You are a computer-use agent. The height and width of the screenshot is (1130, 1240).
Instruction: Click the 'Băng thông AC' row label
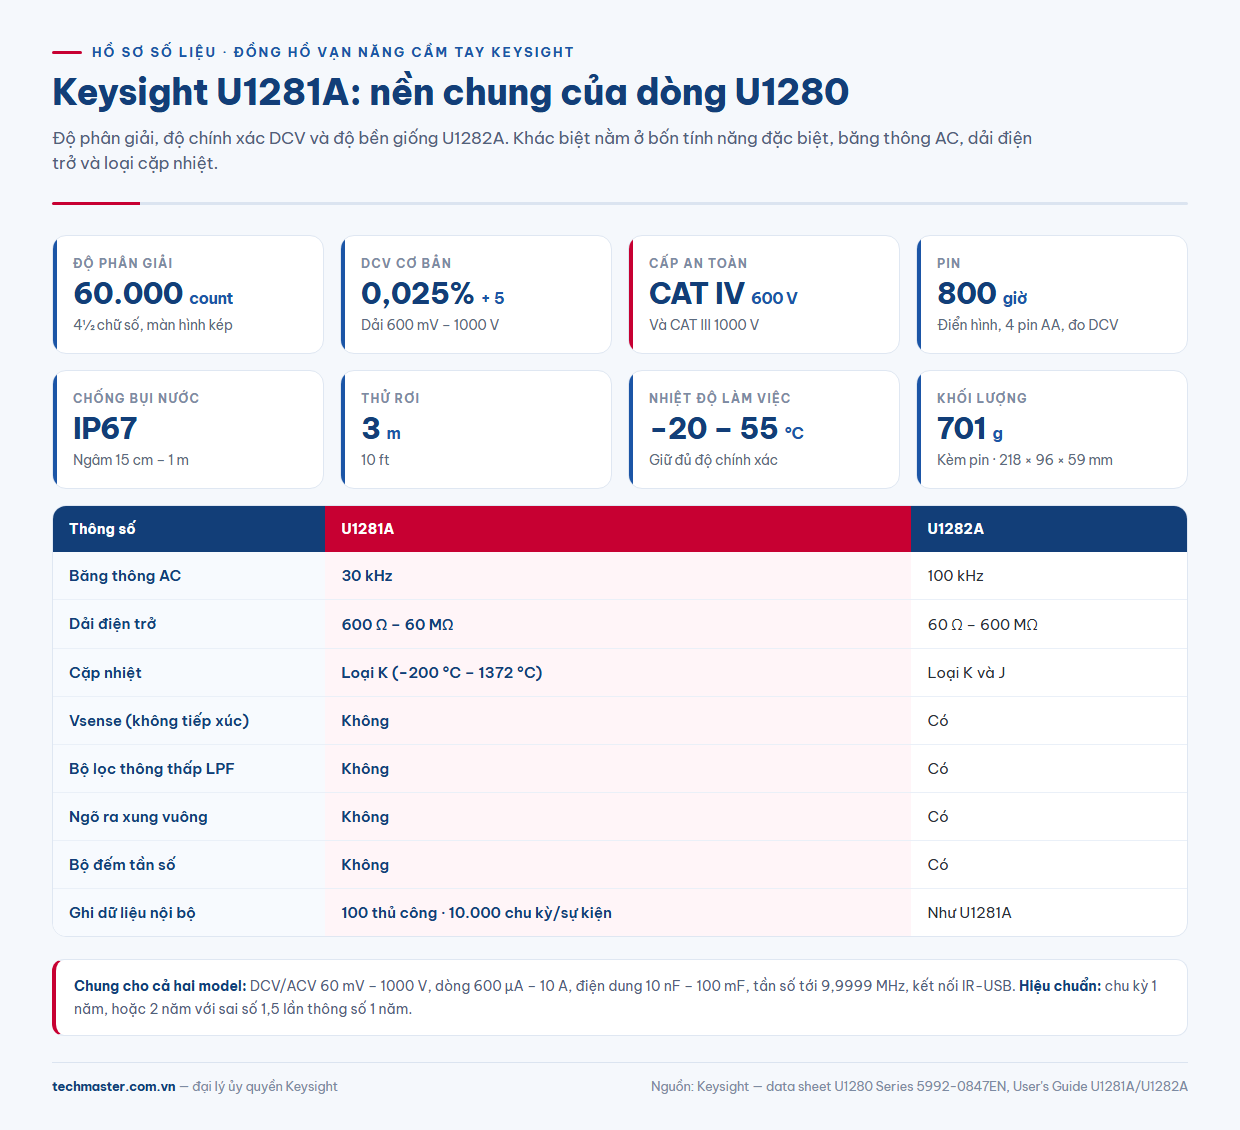[125, 576]
